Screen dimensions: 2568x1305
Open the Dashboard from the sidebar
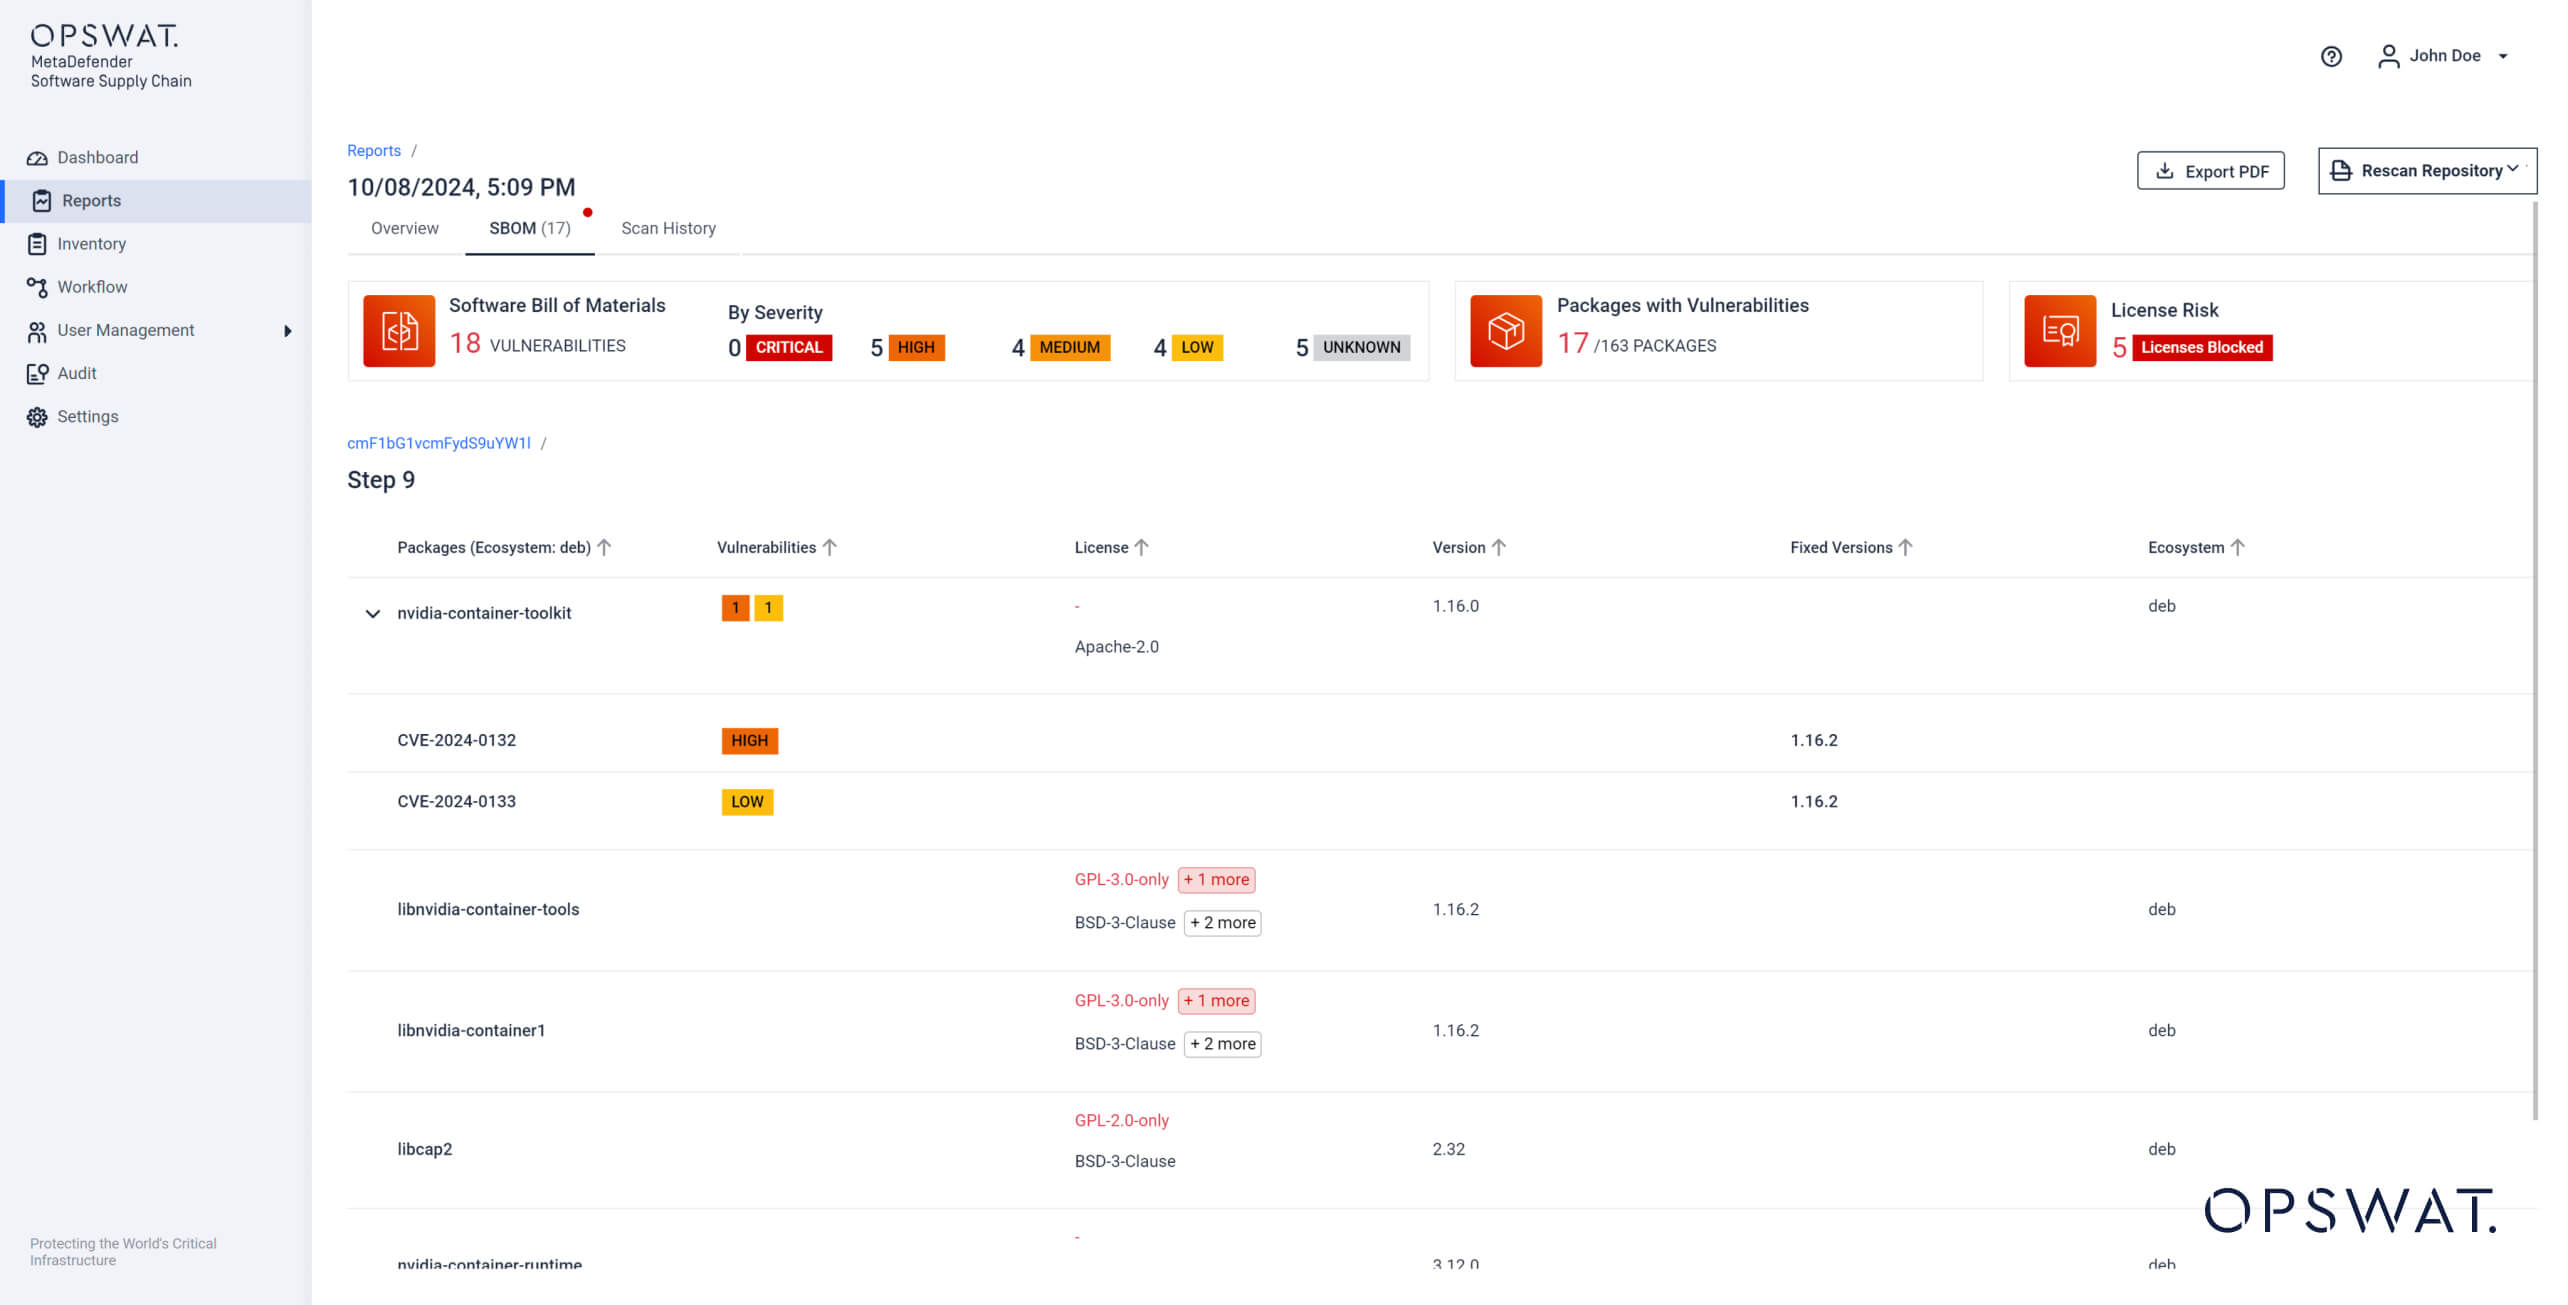tap(97, 157)
